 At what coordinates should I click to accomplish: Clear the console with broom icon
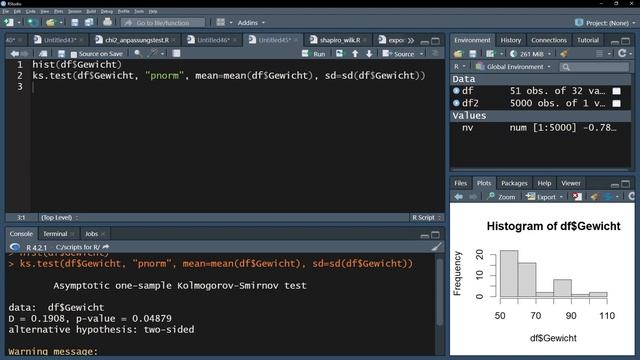point(436,247)
